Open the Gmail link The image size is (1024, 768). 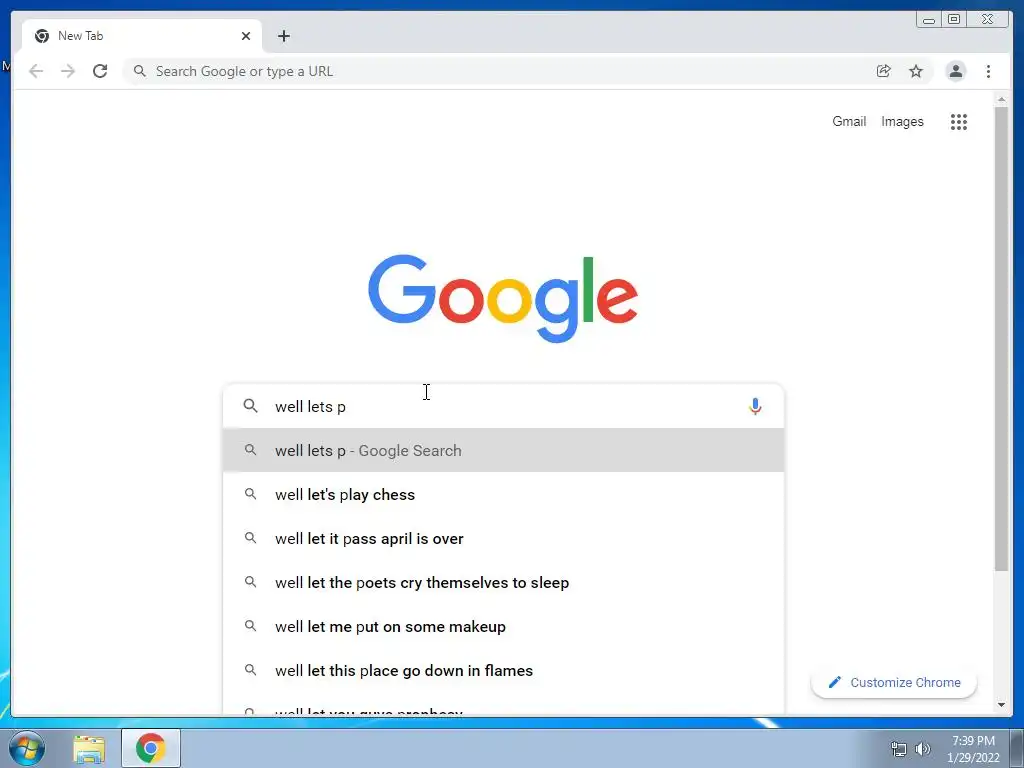[x=849, y=121]
